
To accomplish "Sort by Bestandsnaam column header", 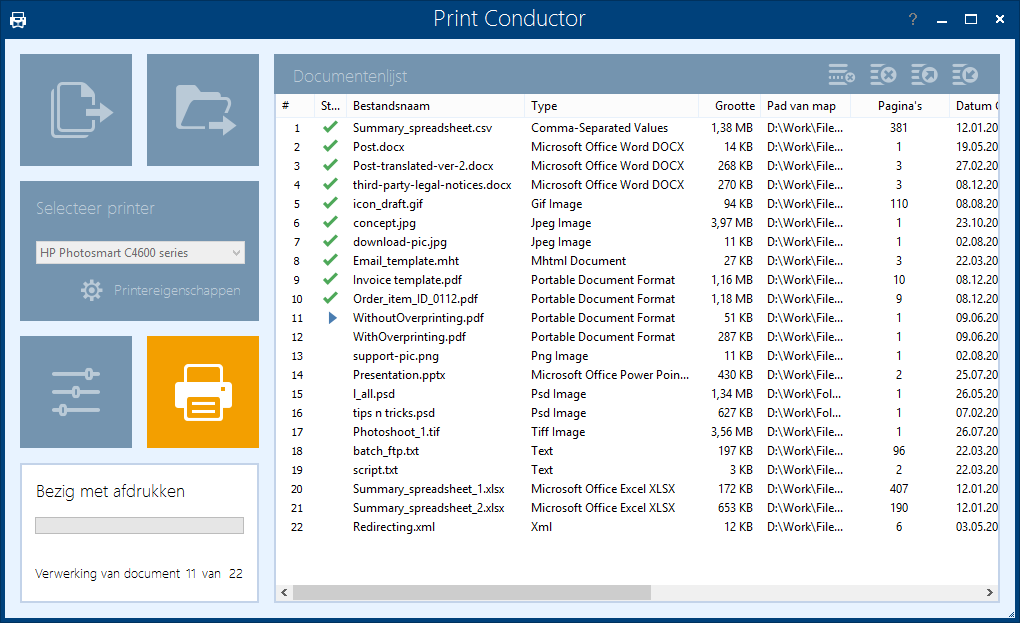I will point(434,106).
